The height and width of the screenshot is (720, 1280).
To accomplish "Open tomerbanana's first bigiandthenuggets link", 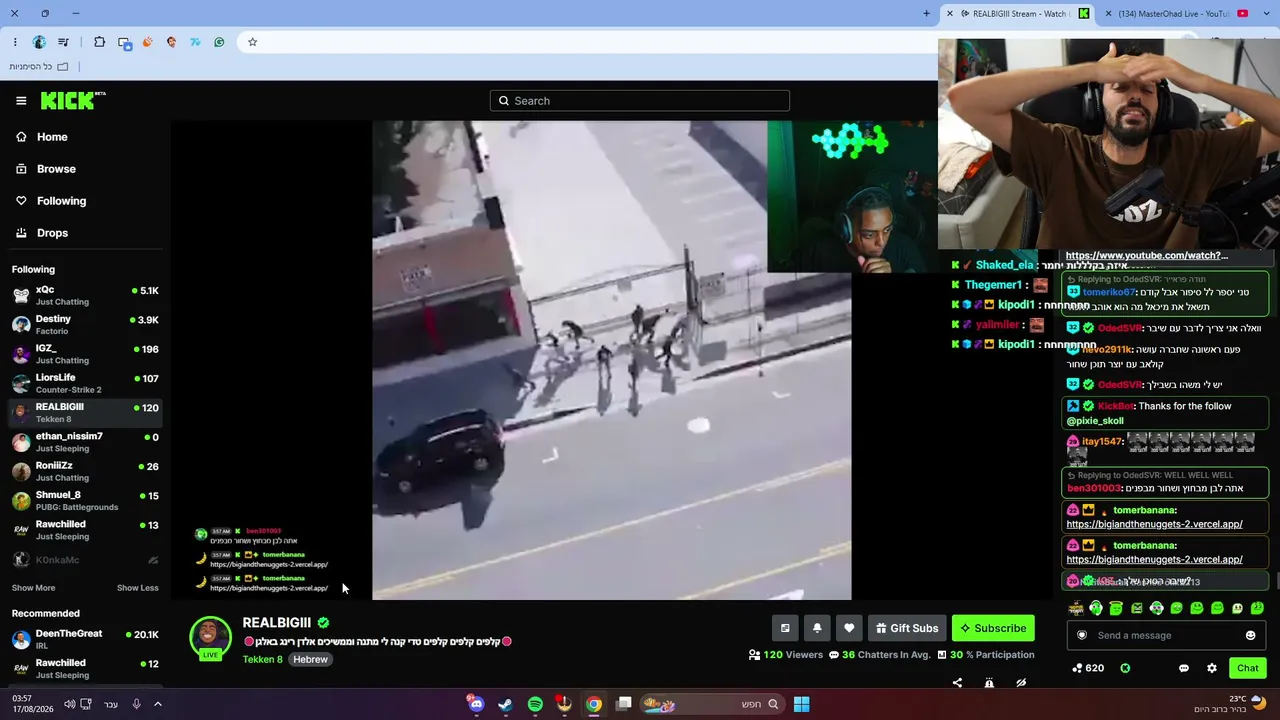I will [1154, 524].
